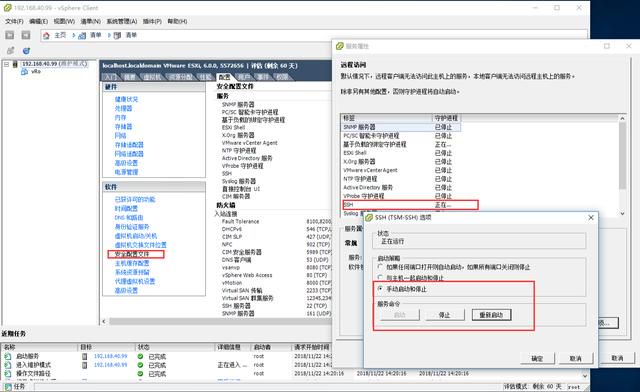Screen dimensions: 640x392
Task: Open the 视图(W) menu
Action: 64,21
